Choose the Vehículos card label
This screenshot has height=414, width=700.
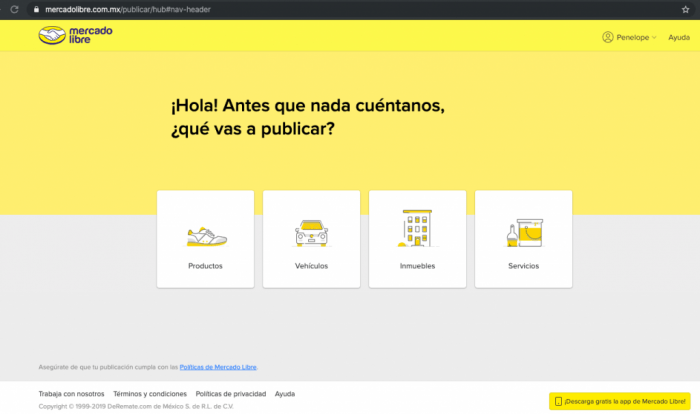[312, 266]
